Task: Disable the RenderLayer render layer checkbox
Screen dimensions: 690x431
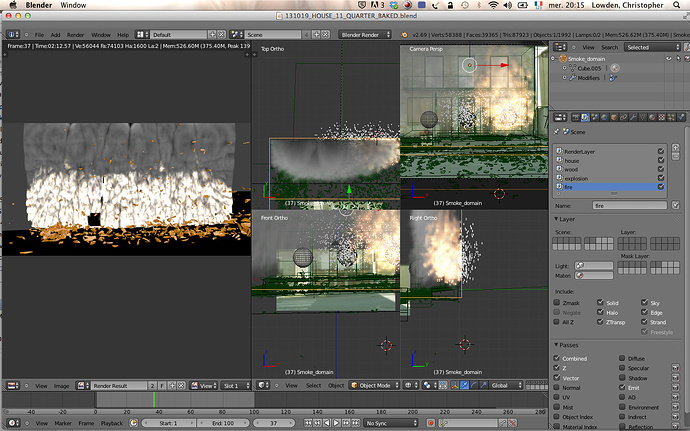Action: coord(661,151)
